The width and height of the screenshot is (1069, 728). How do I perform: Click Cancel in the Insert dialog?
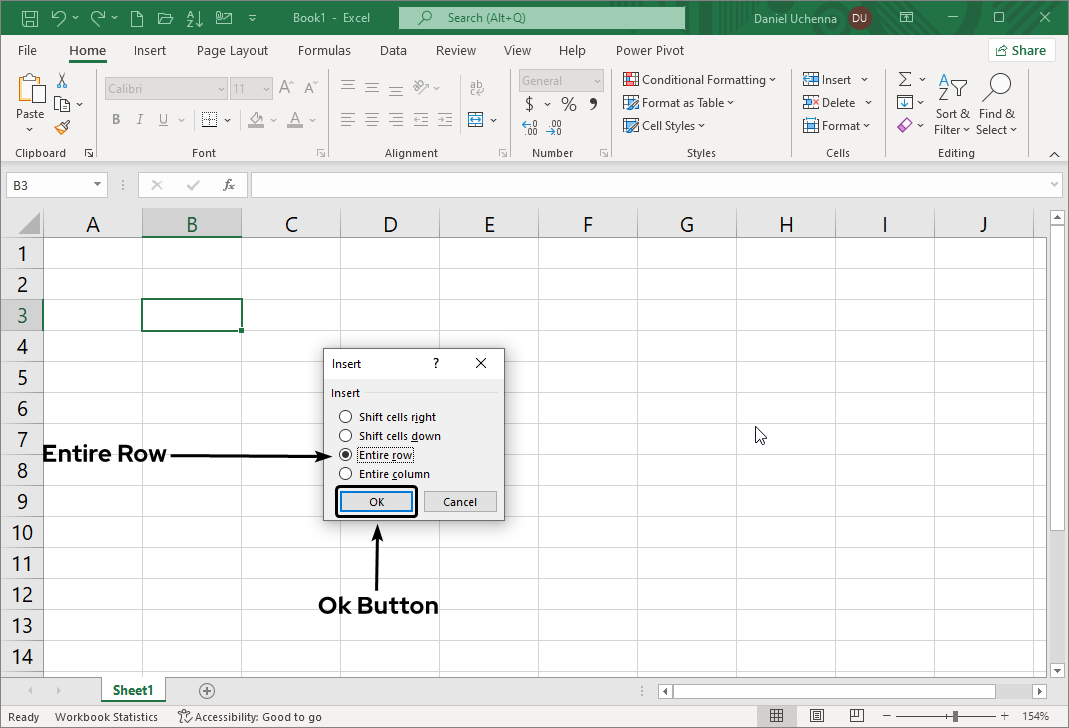(x=460, y=502)
